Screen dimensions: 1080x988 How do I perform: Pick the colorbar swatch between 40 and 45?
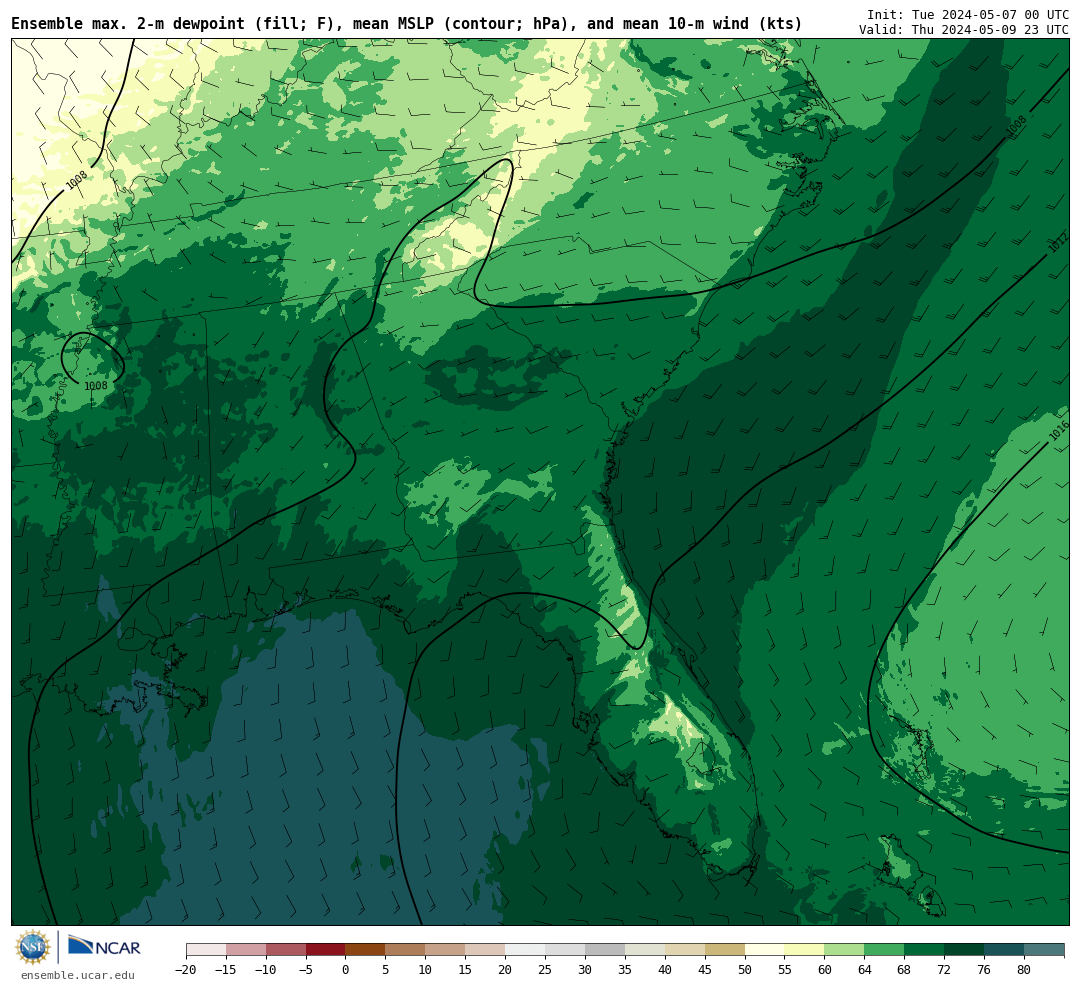point(685,950)
